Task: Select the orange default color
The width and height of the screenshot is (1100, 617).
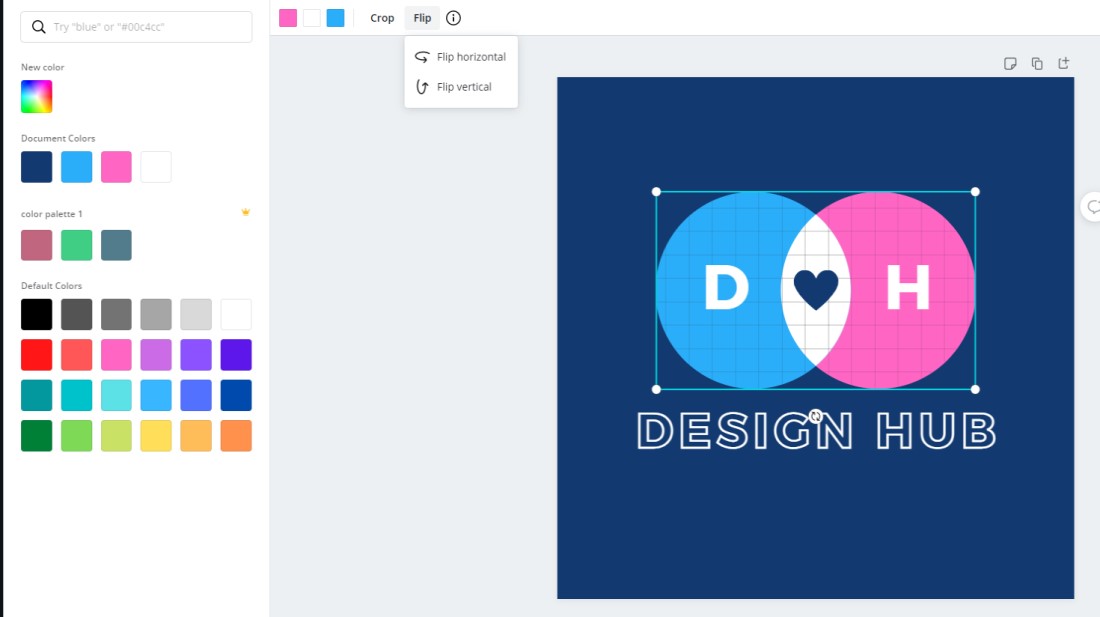Action: coord(236,436)
